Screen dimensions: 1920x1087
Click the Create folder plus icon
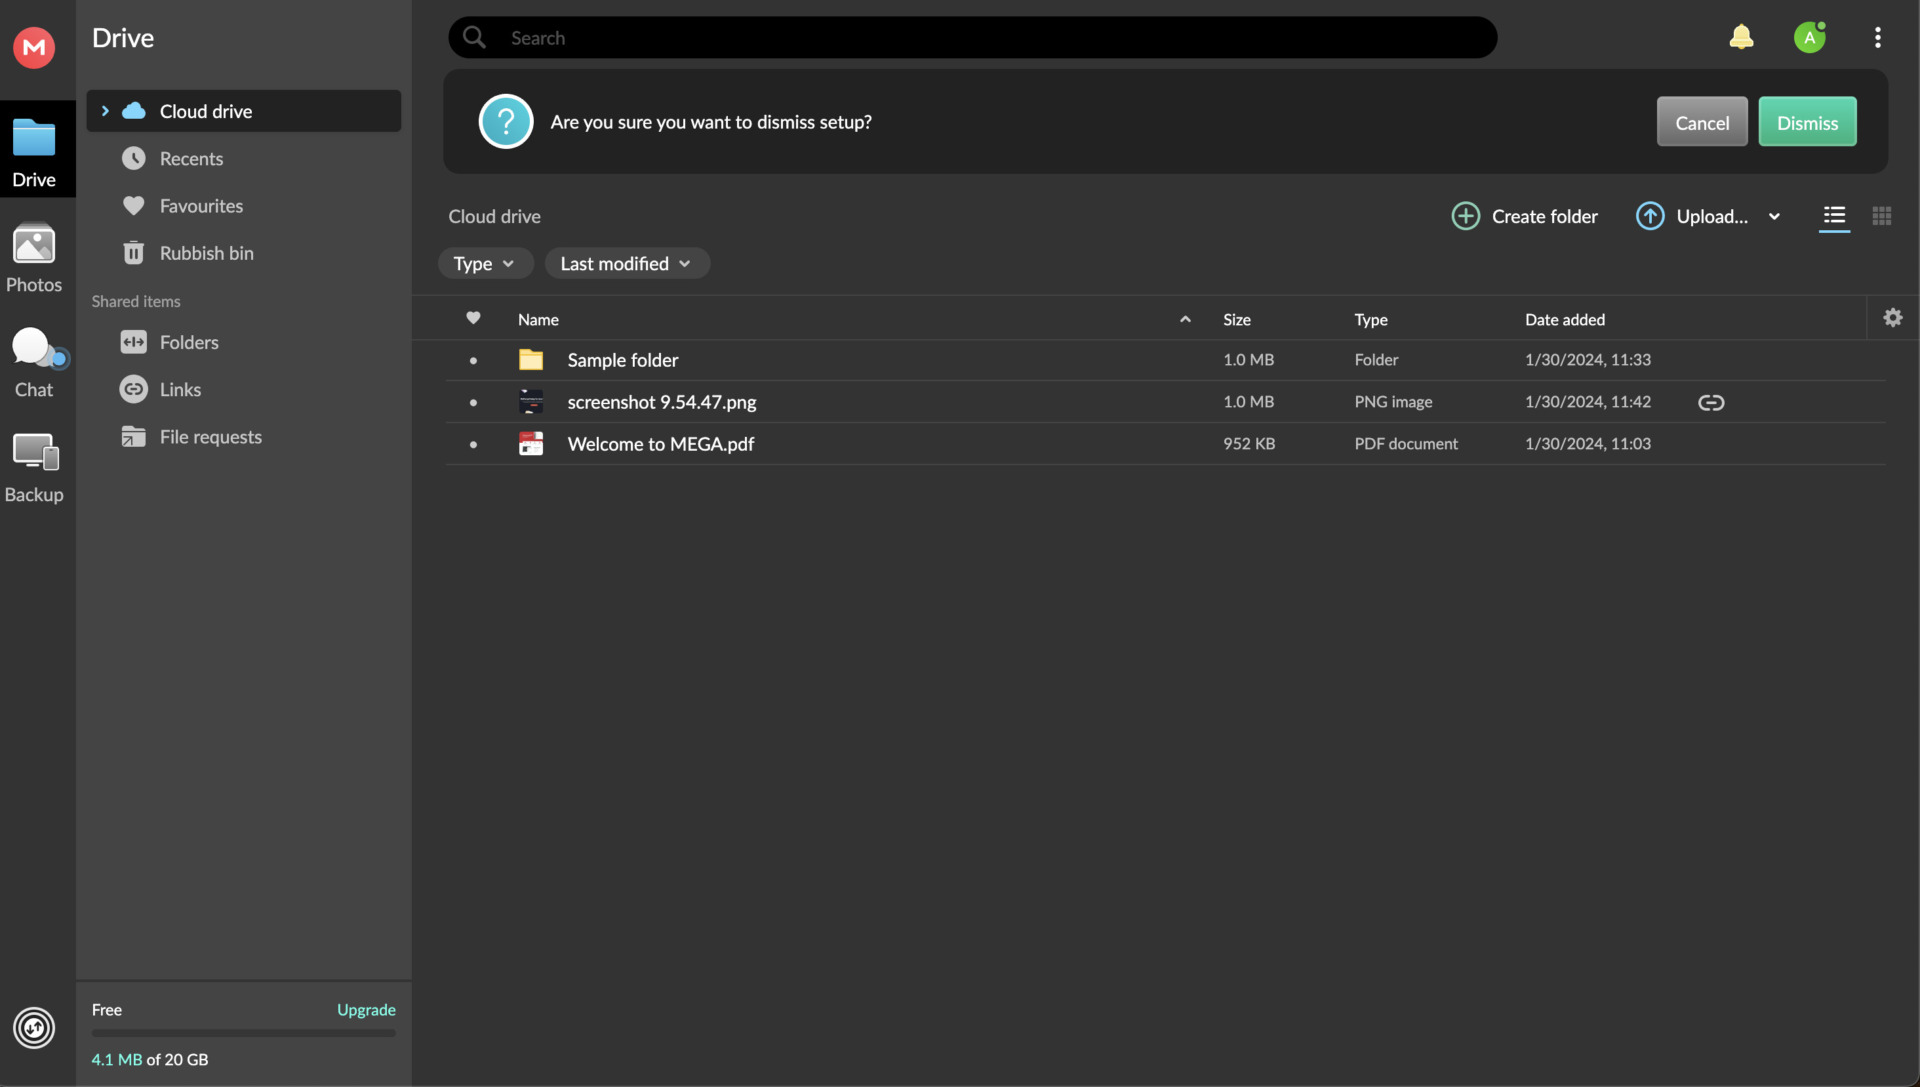pyautogui.click(x=1465, y=216)
